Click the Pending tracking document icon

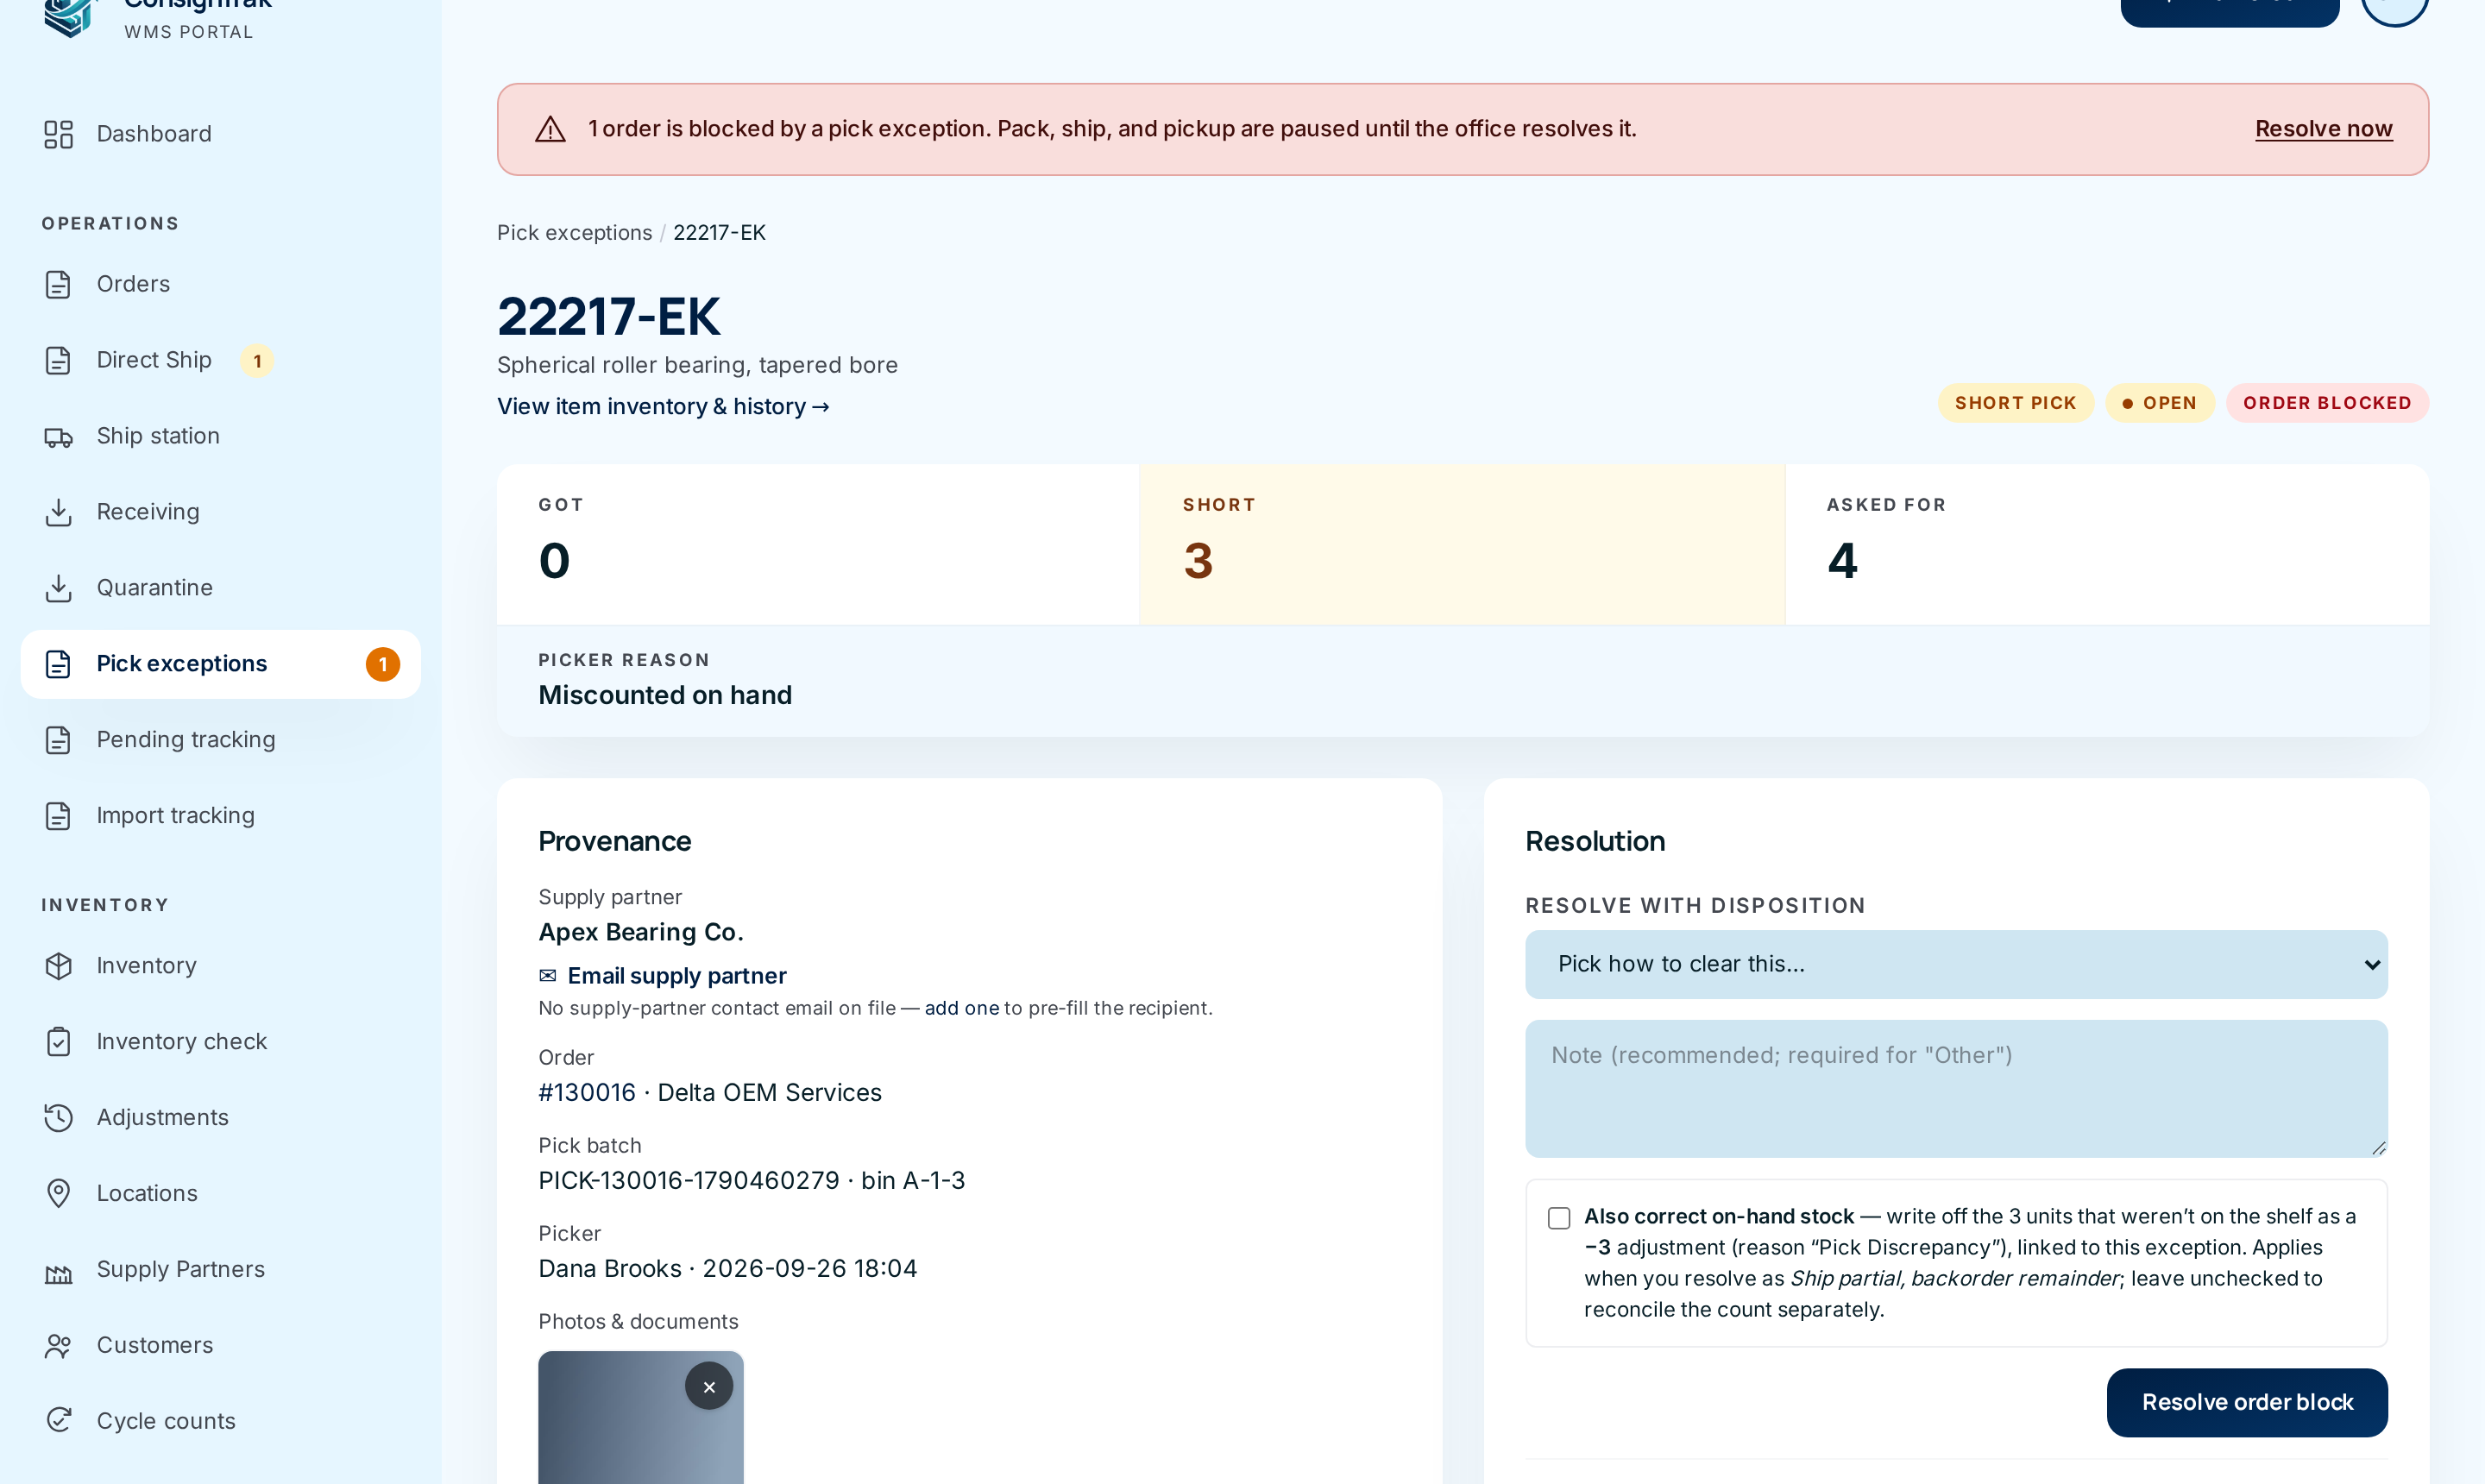[x=58, y=740]
